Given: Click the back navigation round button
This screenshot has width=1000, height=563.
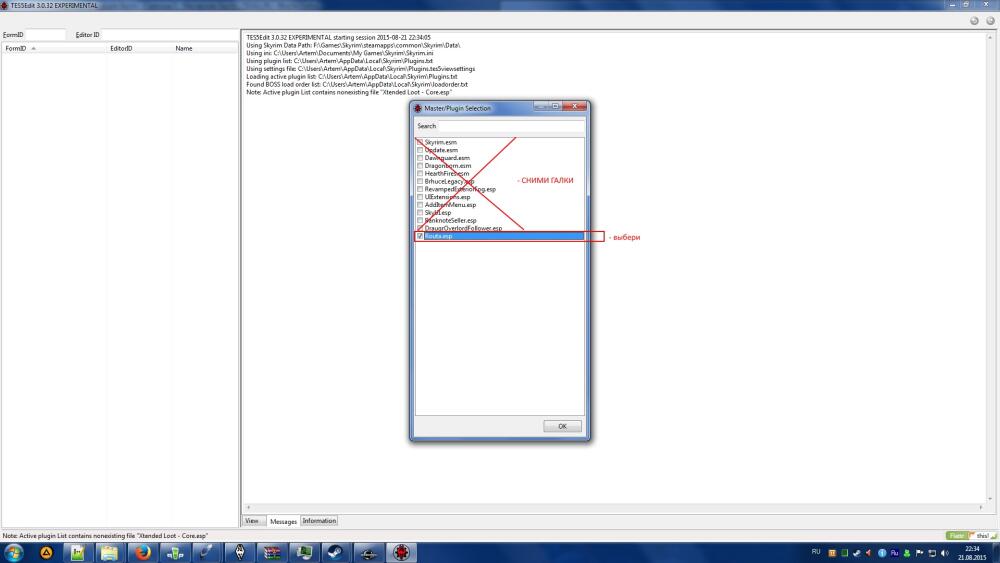Looking at the screenshot, I should pos(974,20).
